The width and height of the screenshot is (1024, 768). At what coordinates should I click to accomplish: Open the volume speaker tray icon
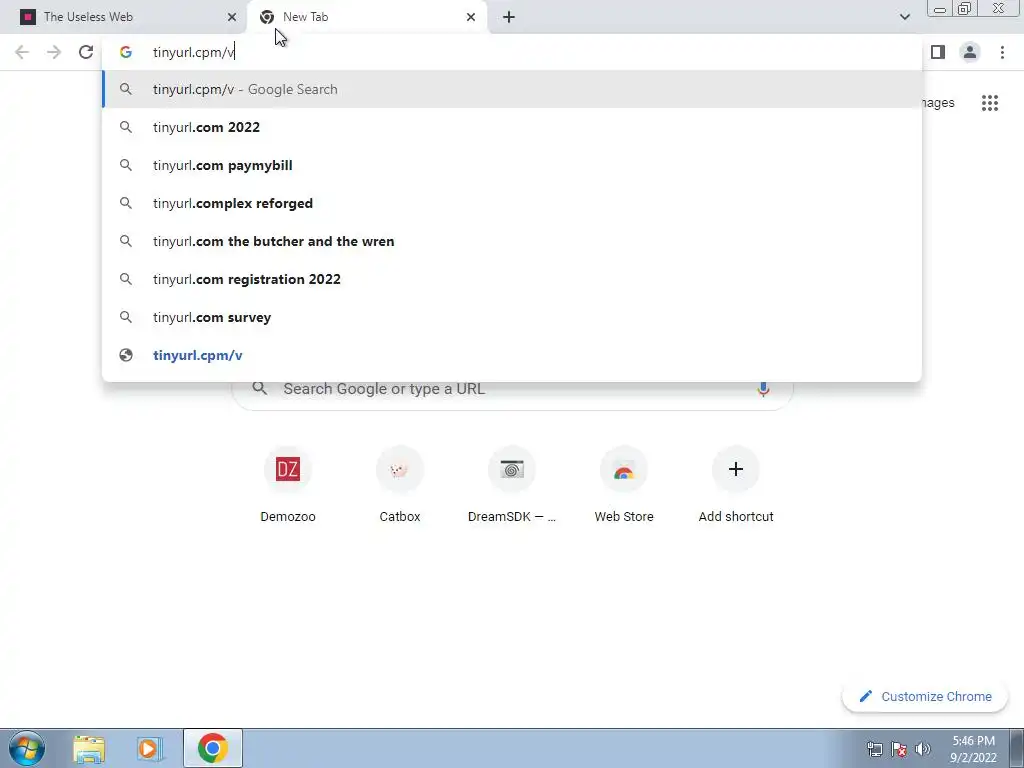coord(923,749)
